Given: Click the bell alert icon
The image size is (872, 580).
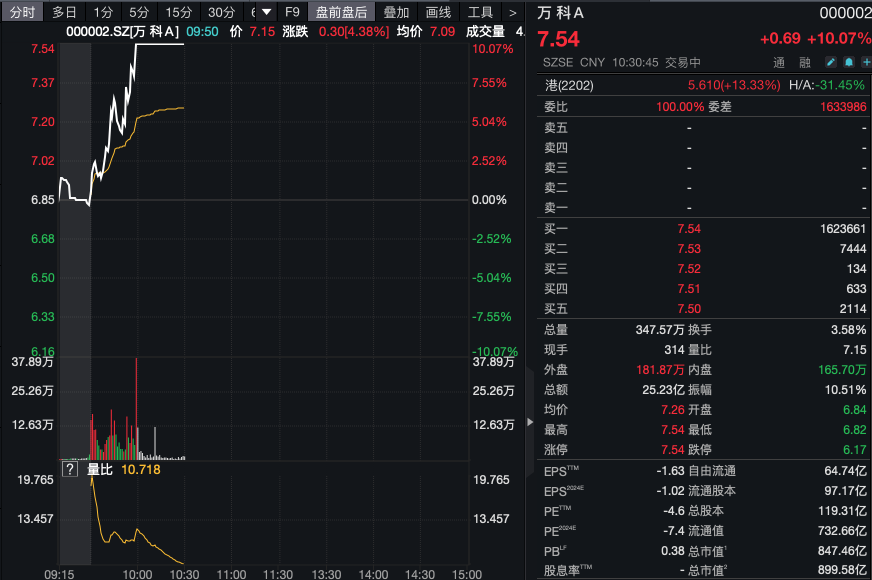Looking at the screenshot, I should click(849, 62).
